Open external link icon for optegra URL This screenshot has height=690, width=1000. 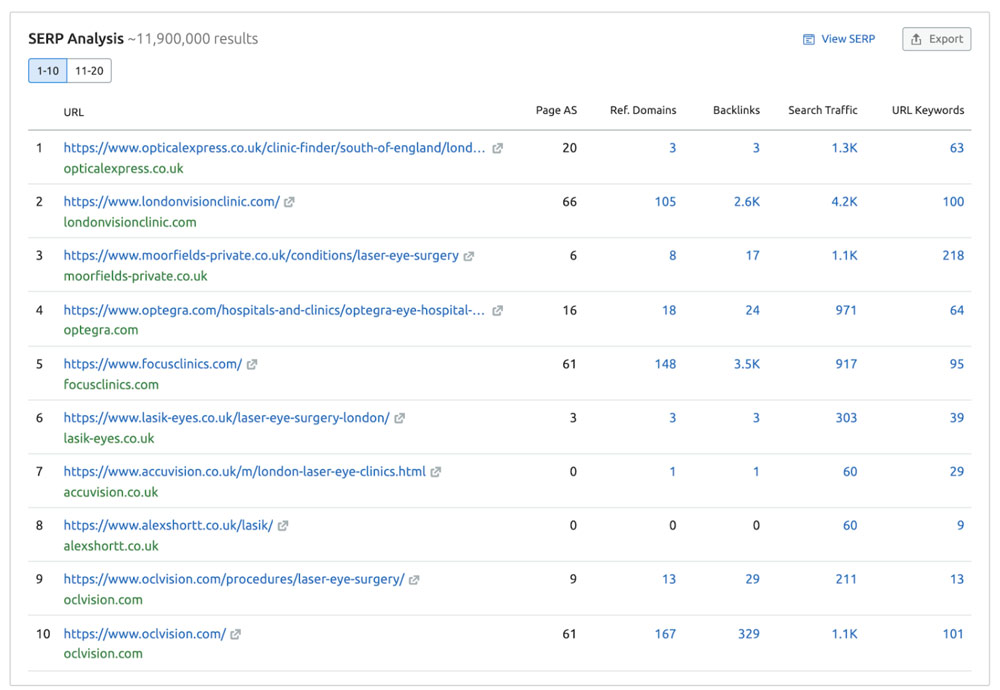(x=497, y=311)
